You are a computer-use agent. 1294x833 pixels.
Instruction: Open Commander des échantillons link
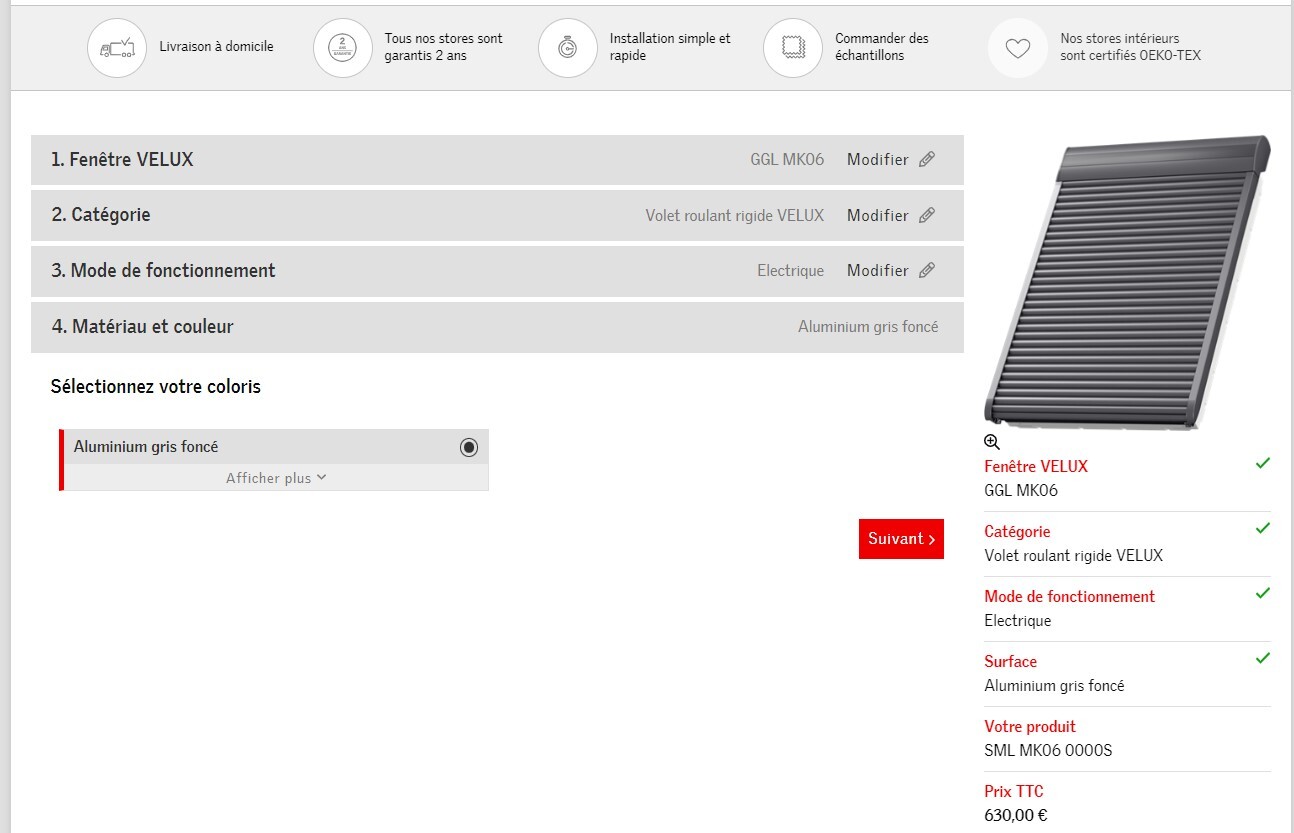[882, 47]
